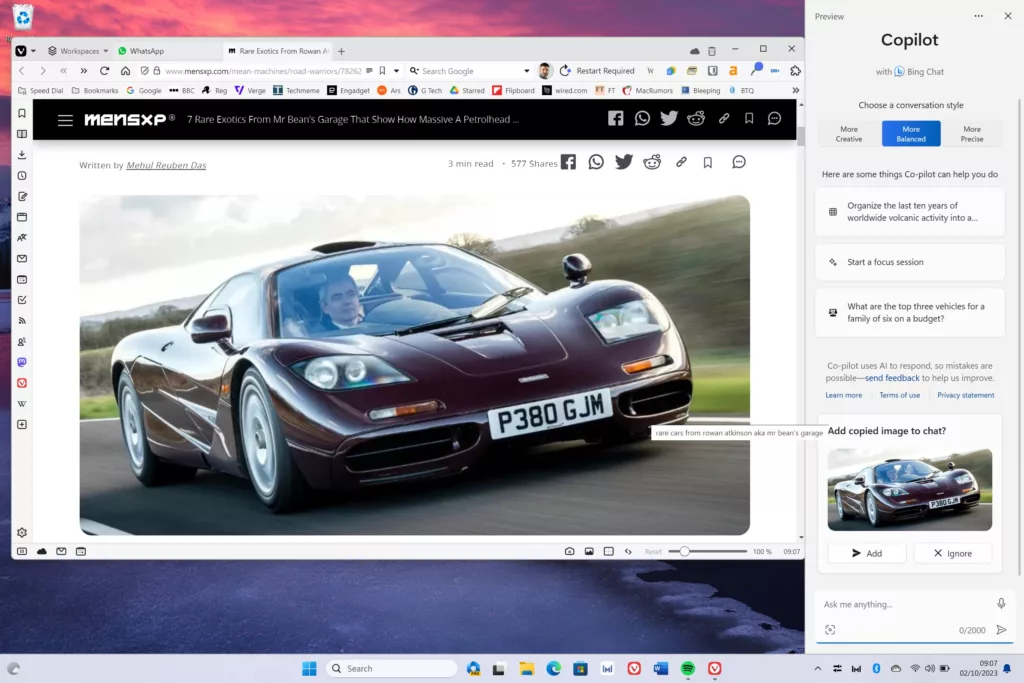Viewport: 1024px width, 683px height.
Task: Open bookmark dropdown arrow in address bar
Action: (396, 71)
